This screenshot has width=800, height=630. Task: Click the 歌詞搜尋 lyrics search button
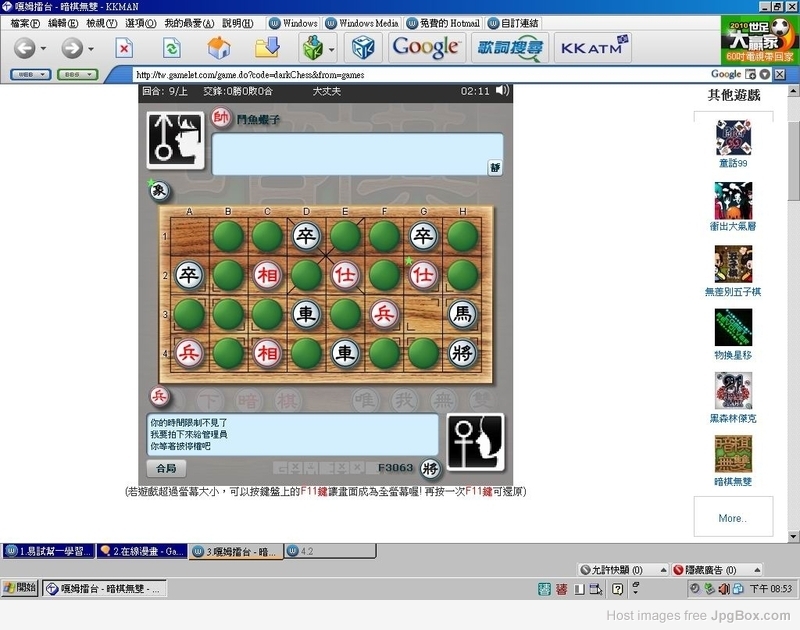[x=510, y=48]
